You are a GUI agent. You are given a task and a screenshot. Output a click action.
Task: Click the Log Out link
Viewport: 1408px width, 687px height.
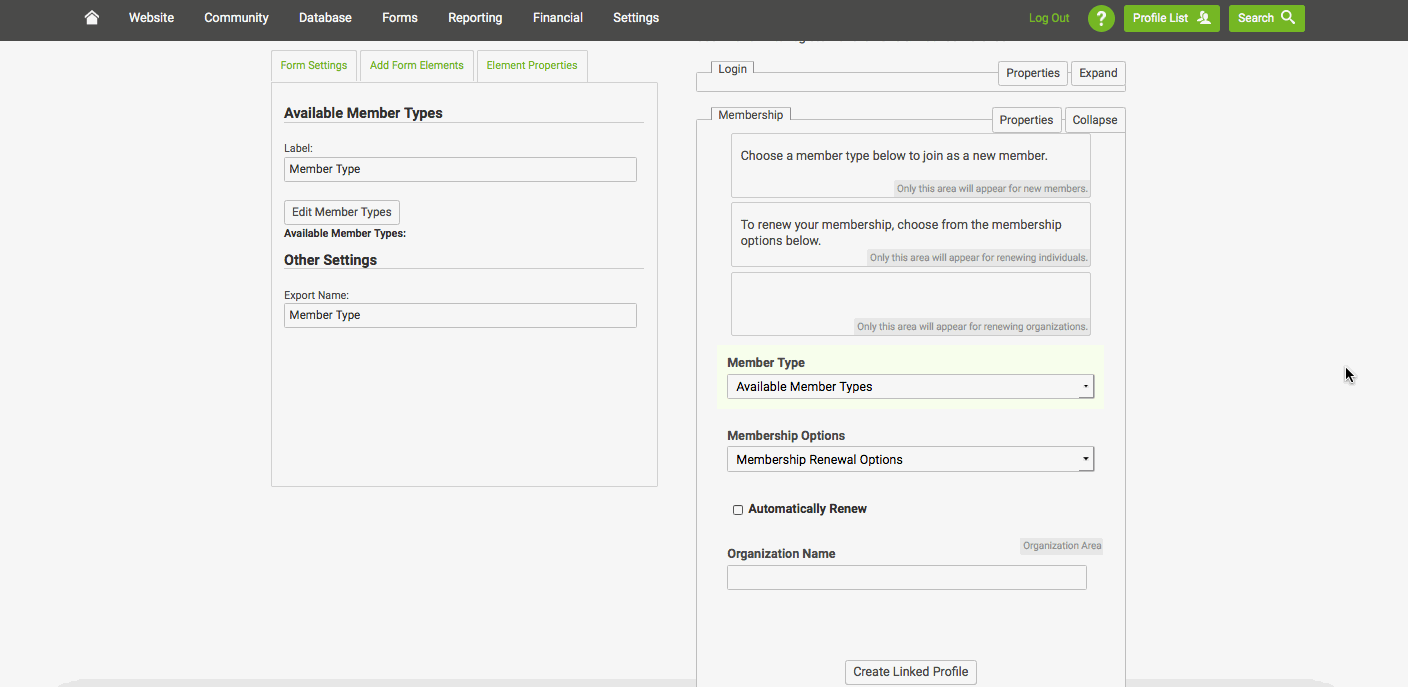tap(1049, 18)
